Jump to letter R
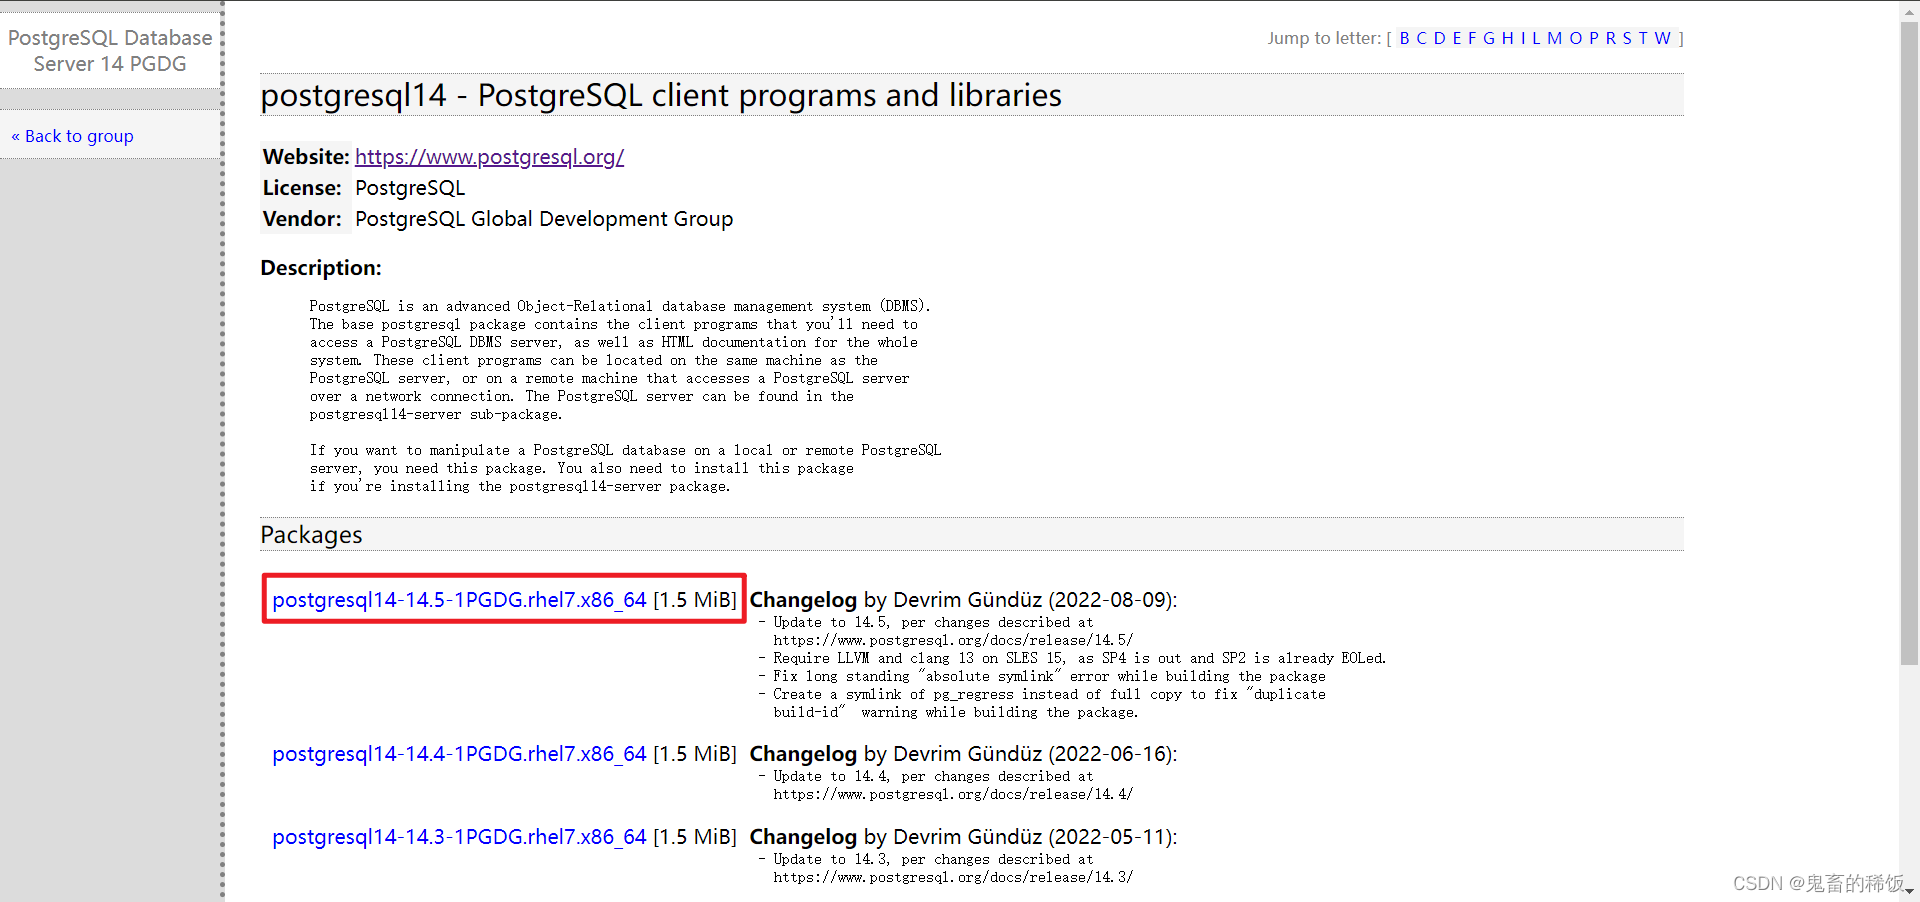This screenshot has height=902, width=1920. click(1611, 38)
